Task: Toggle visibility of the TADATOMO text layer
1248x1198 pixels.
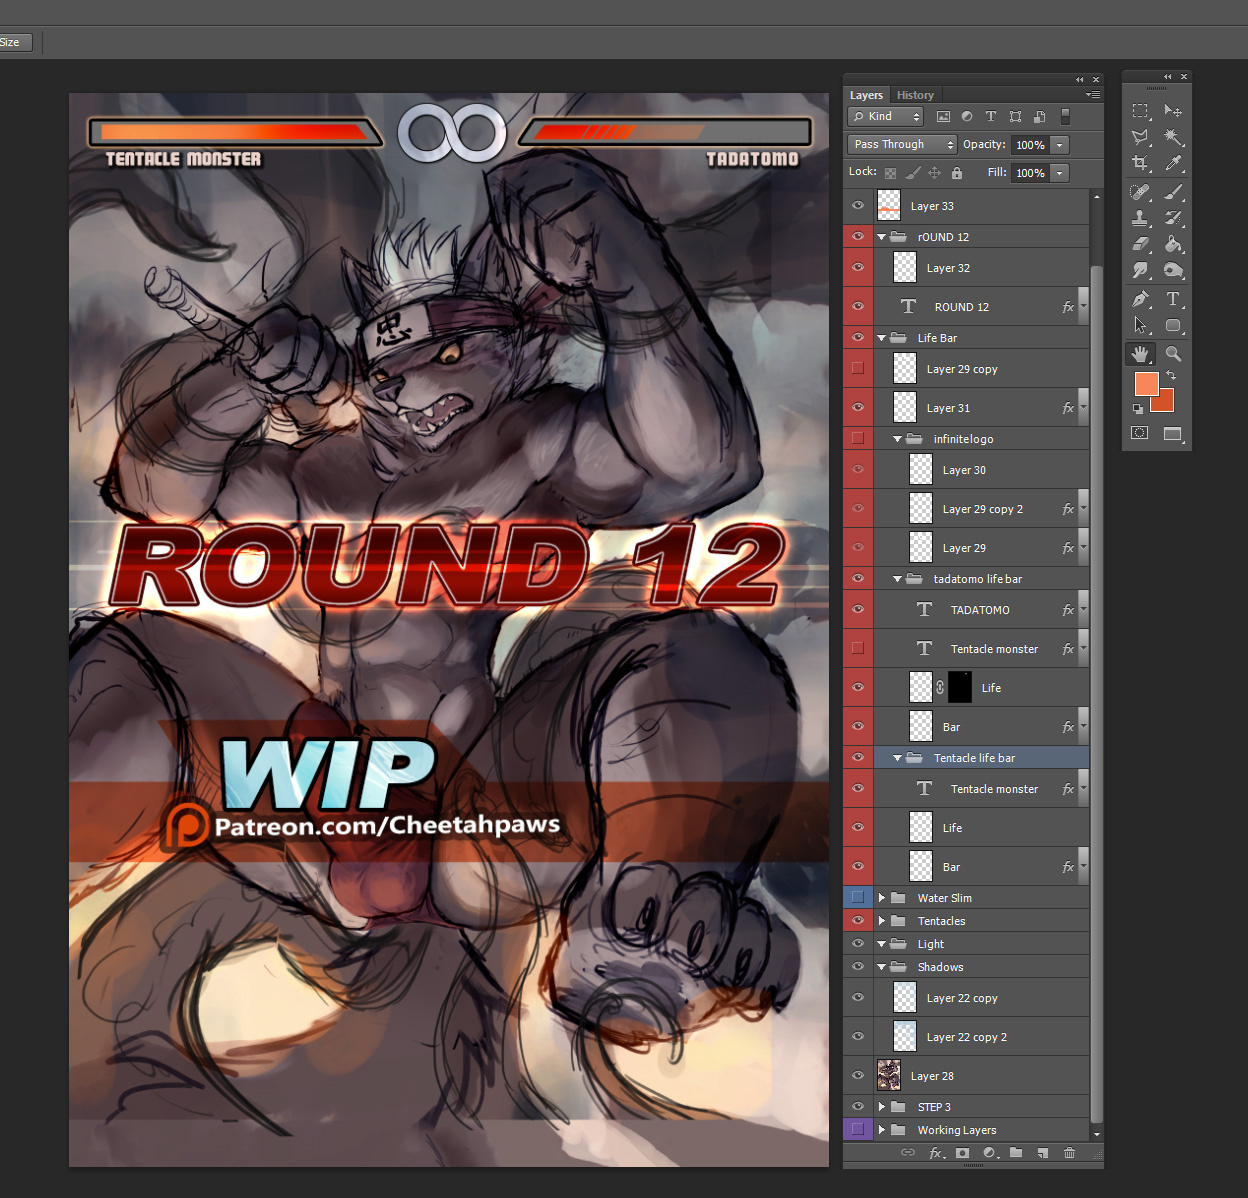Action: (858, 609)
